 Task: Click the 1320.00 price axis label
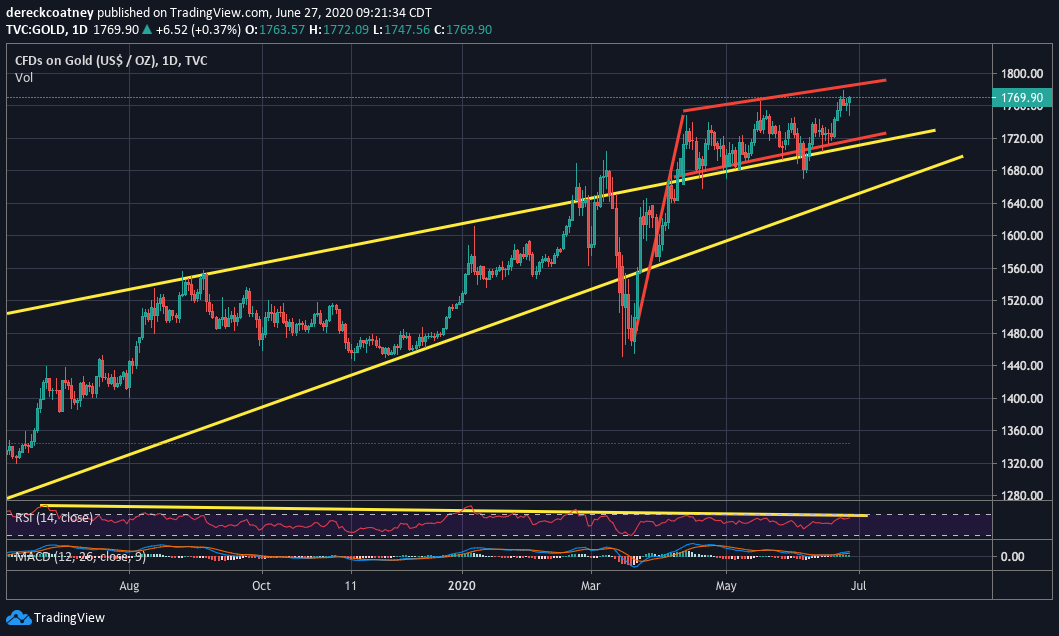pos(1022,463)
